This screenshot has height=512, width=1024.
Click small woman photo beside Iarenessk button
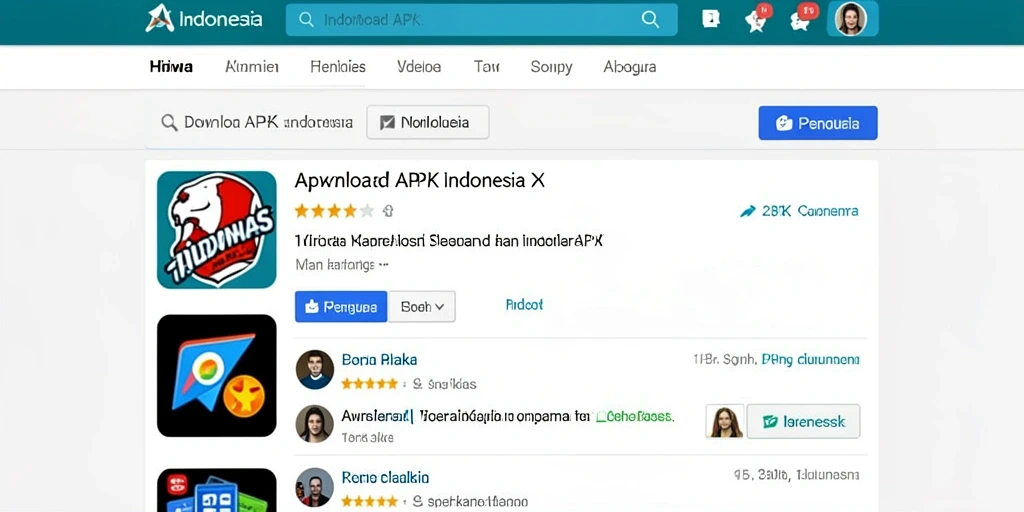[724, 421]
